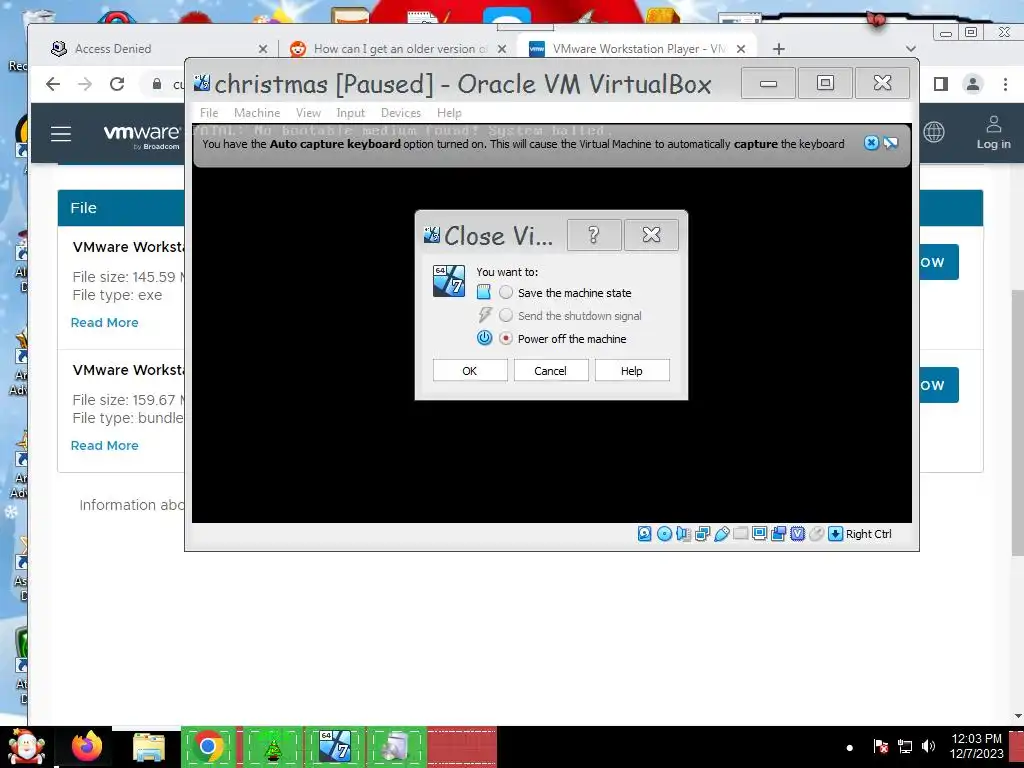Image resolution: width=1024 pixels, height=768 pixels.
Task: Open the VirtualBox File menu
Action: point(209,113)
